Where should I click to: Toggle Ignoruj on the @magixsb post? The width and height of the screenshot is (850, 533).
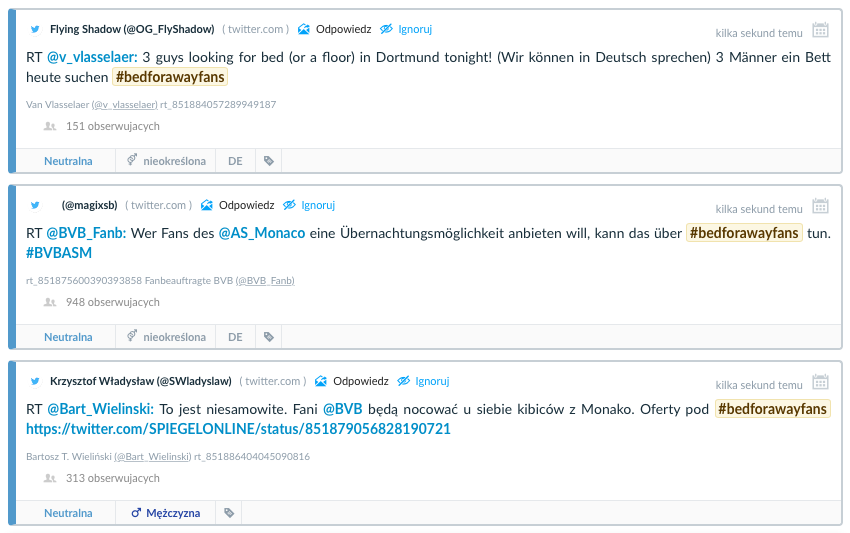pyautogui.click(x=309, y=205)
